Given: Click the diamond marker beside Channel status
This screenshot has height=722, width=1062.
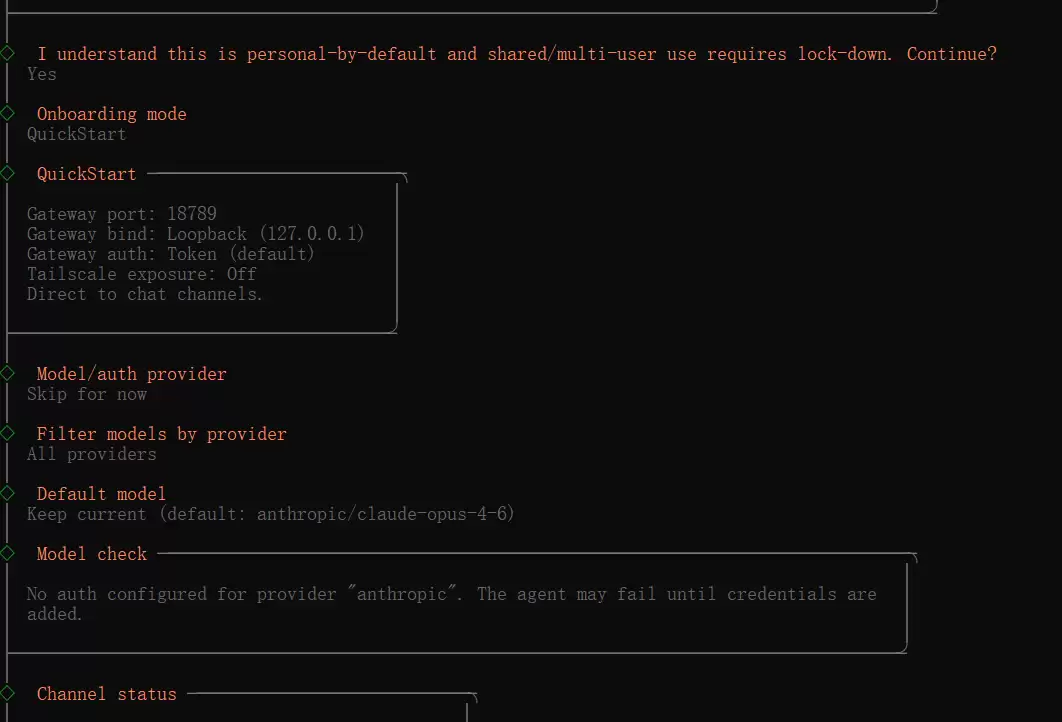Looking at the screenshot, I should pyautogui.click(x=8, y=693).
